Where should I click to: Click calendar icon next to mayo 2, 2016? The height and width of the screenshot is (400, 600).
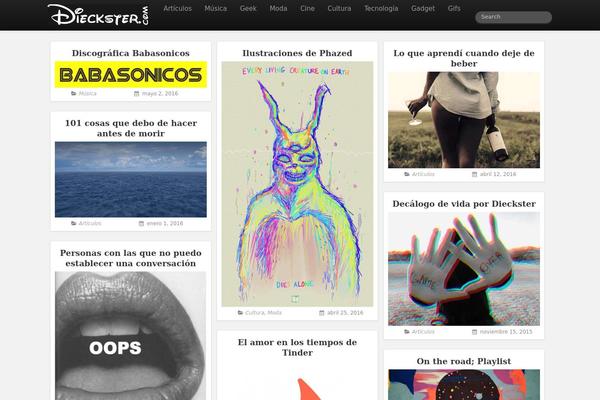(x=136, y=93)
